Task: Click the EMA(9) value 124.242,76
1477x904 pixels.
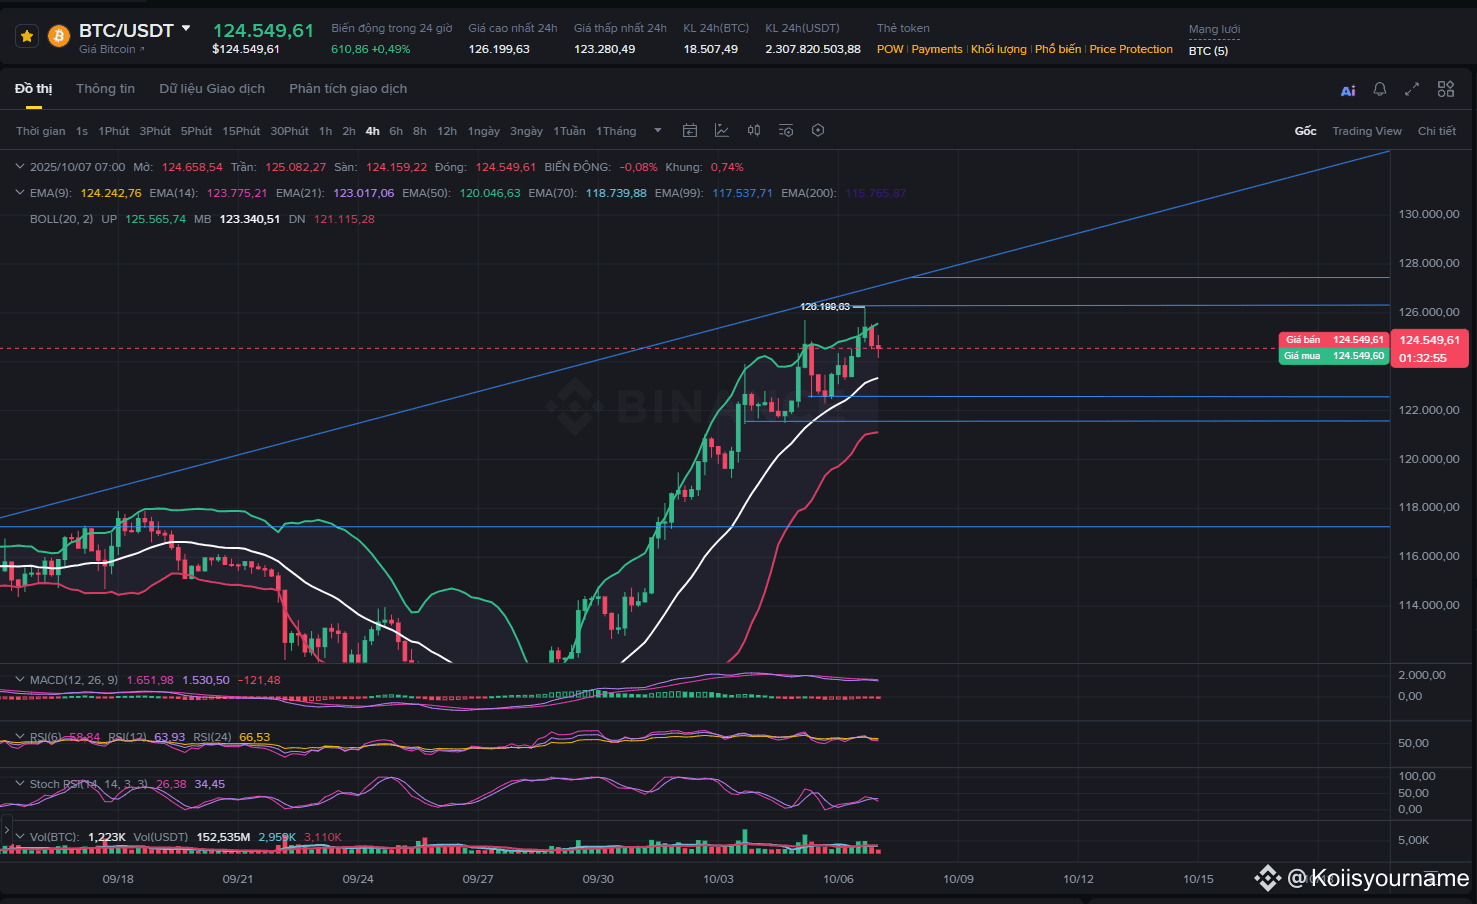Action: (111, 193)
